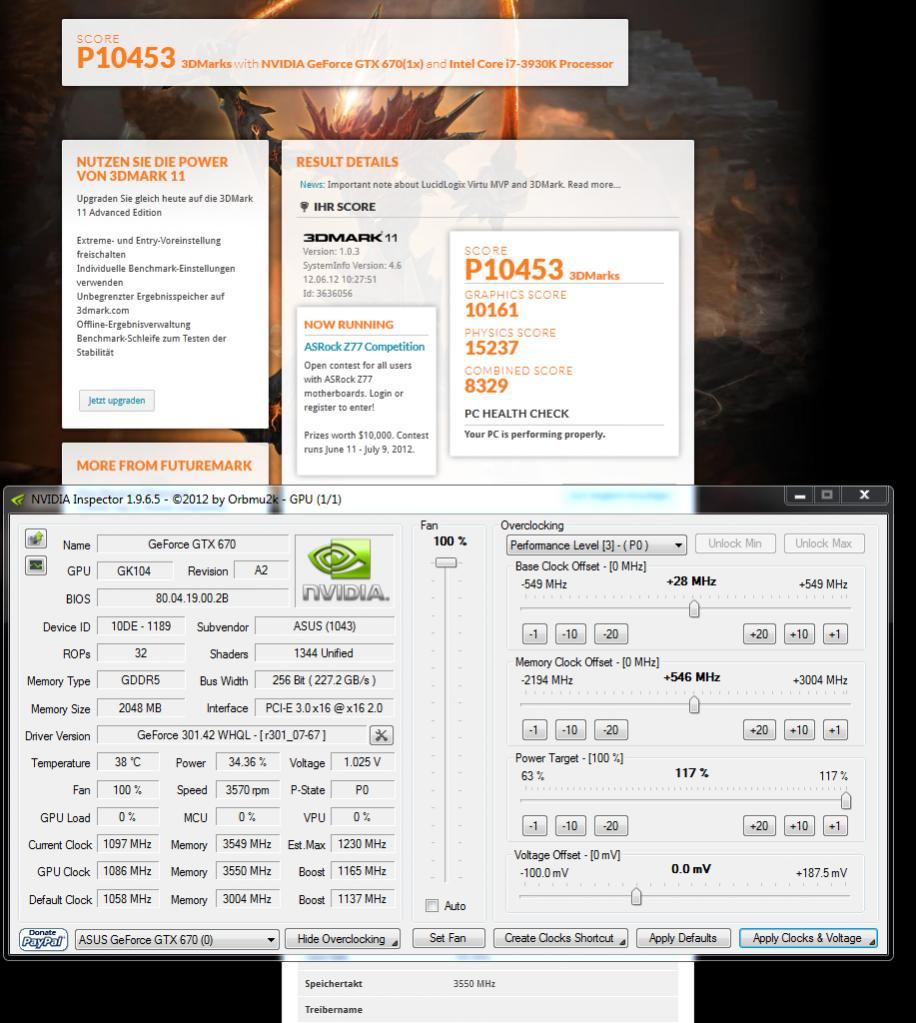This screenshot has height=1023, width=916.
Task: Increase Memory Clock Offset by 1
Action: coord(835,730)
